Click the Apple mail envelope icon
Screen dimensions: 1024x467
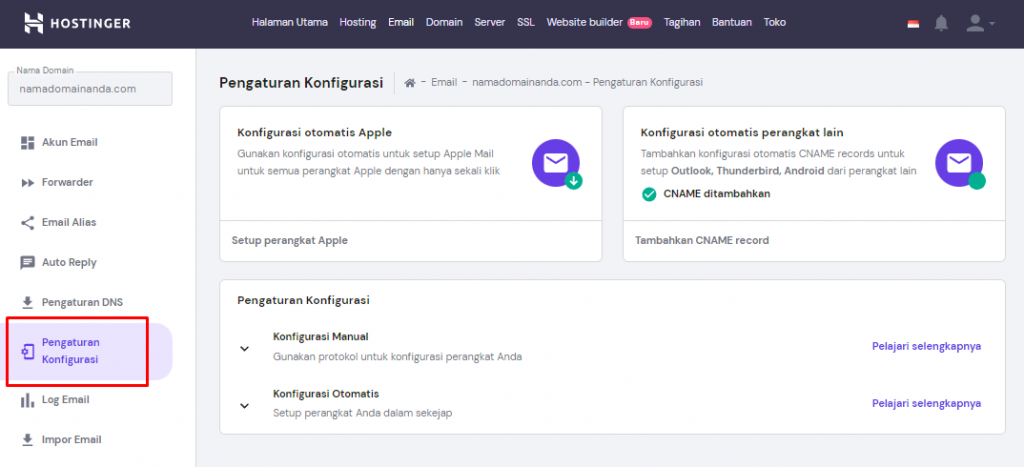tap(556, 163)
